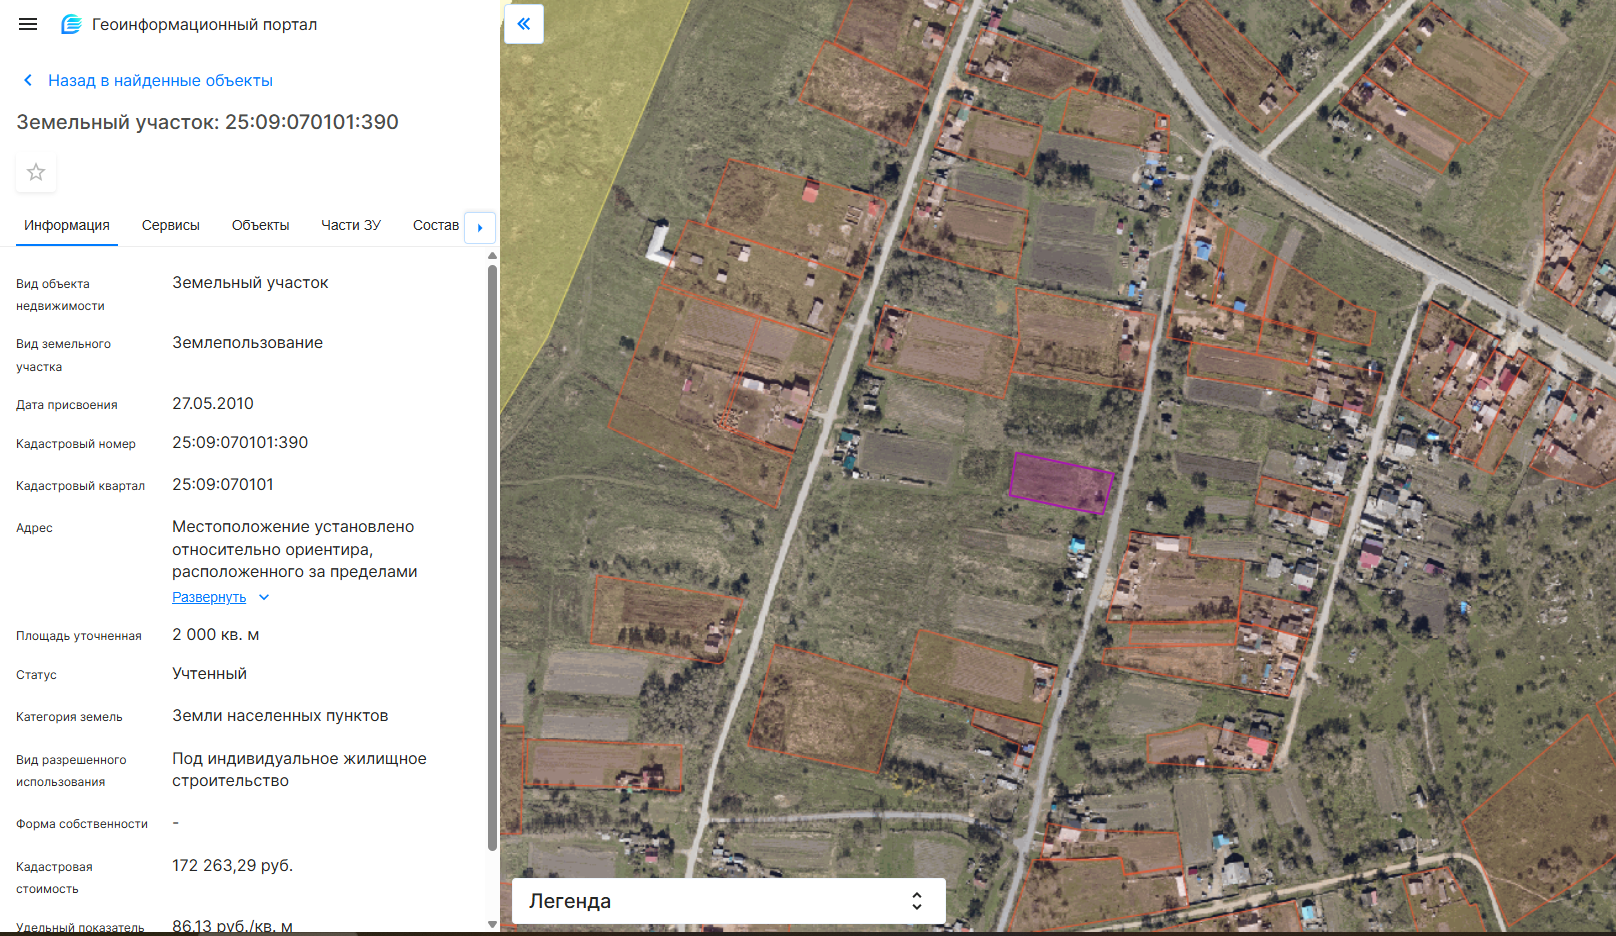Select the purple highlighted parcel on map
This screenshot has width=1616, height=936.
pyautogui.click(x=1061, y=482)
